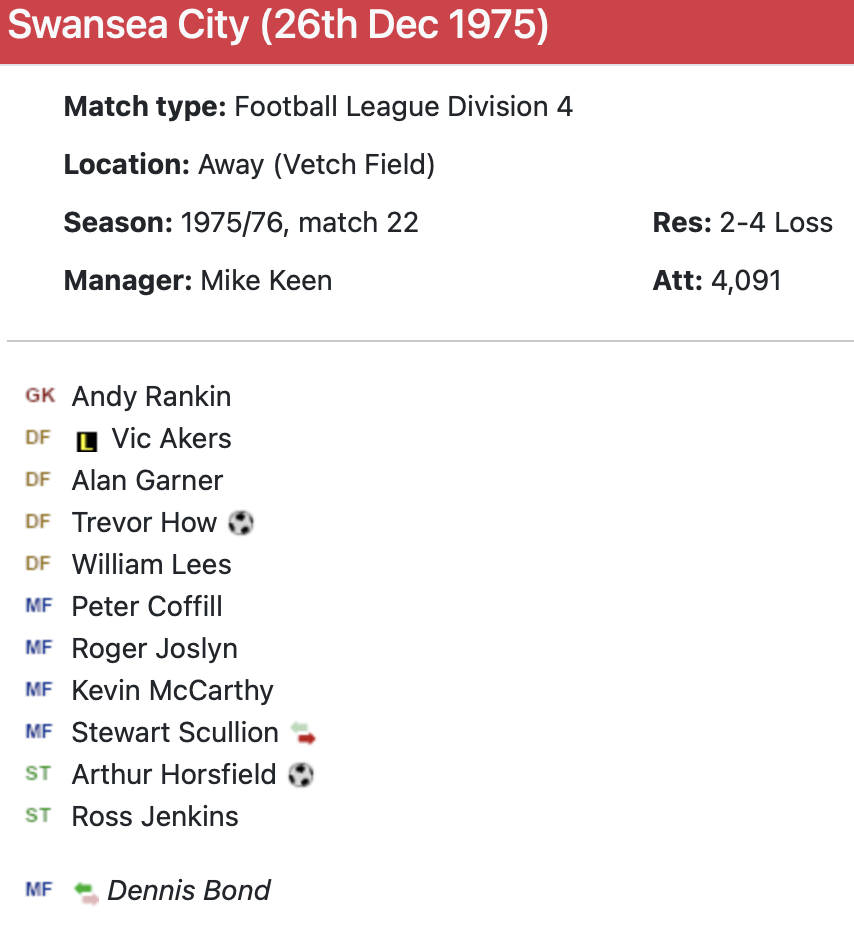This screenshot has width=854, height=926.
Task: Open manager Mike Keen's page
Action: (266, 281)
